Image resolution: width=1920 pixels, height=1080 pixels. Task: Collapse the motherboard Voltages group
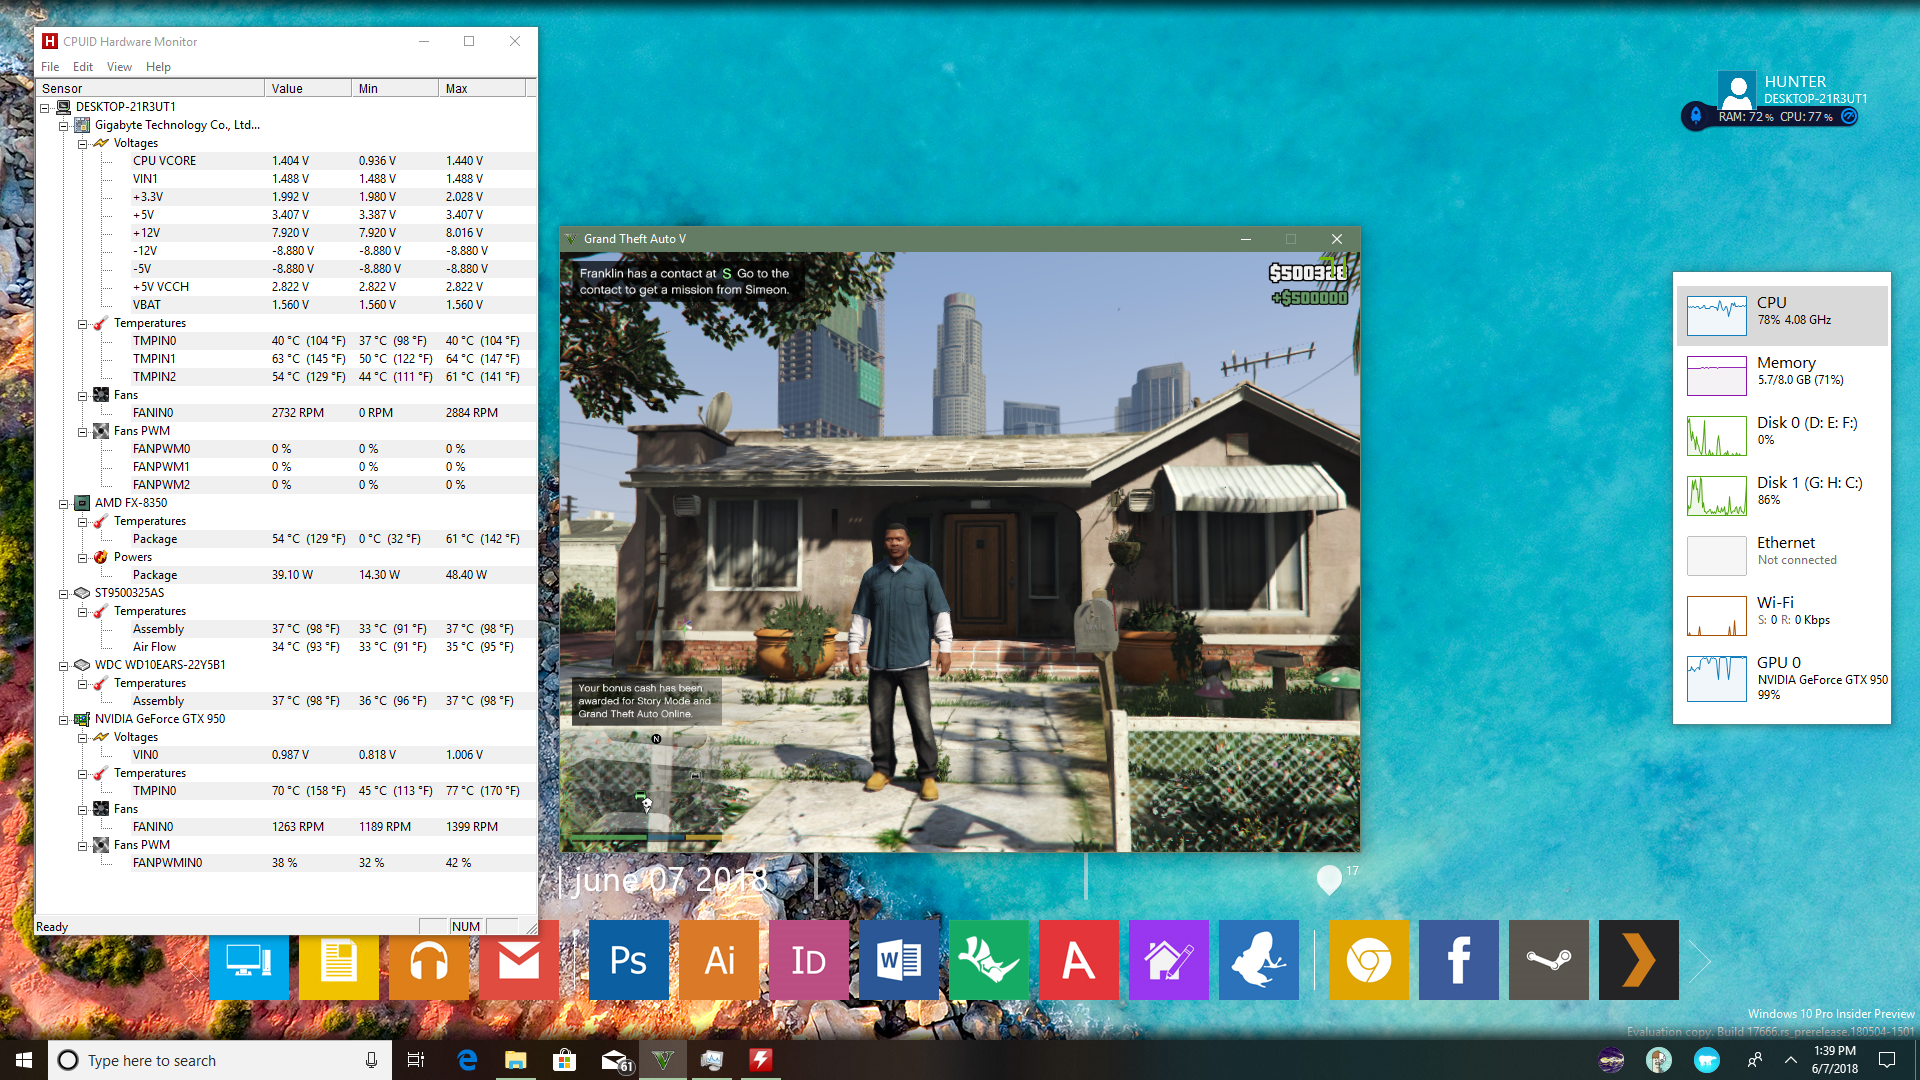(83, 144)
